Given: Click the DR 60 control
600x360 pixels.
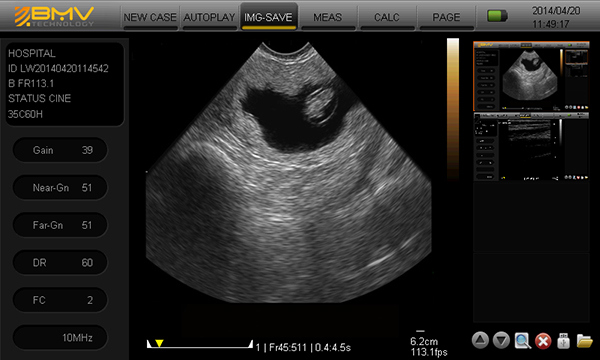Looking at the screenshot, I should click(x=60, y=262).
